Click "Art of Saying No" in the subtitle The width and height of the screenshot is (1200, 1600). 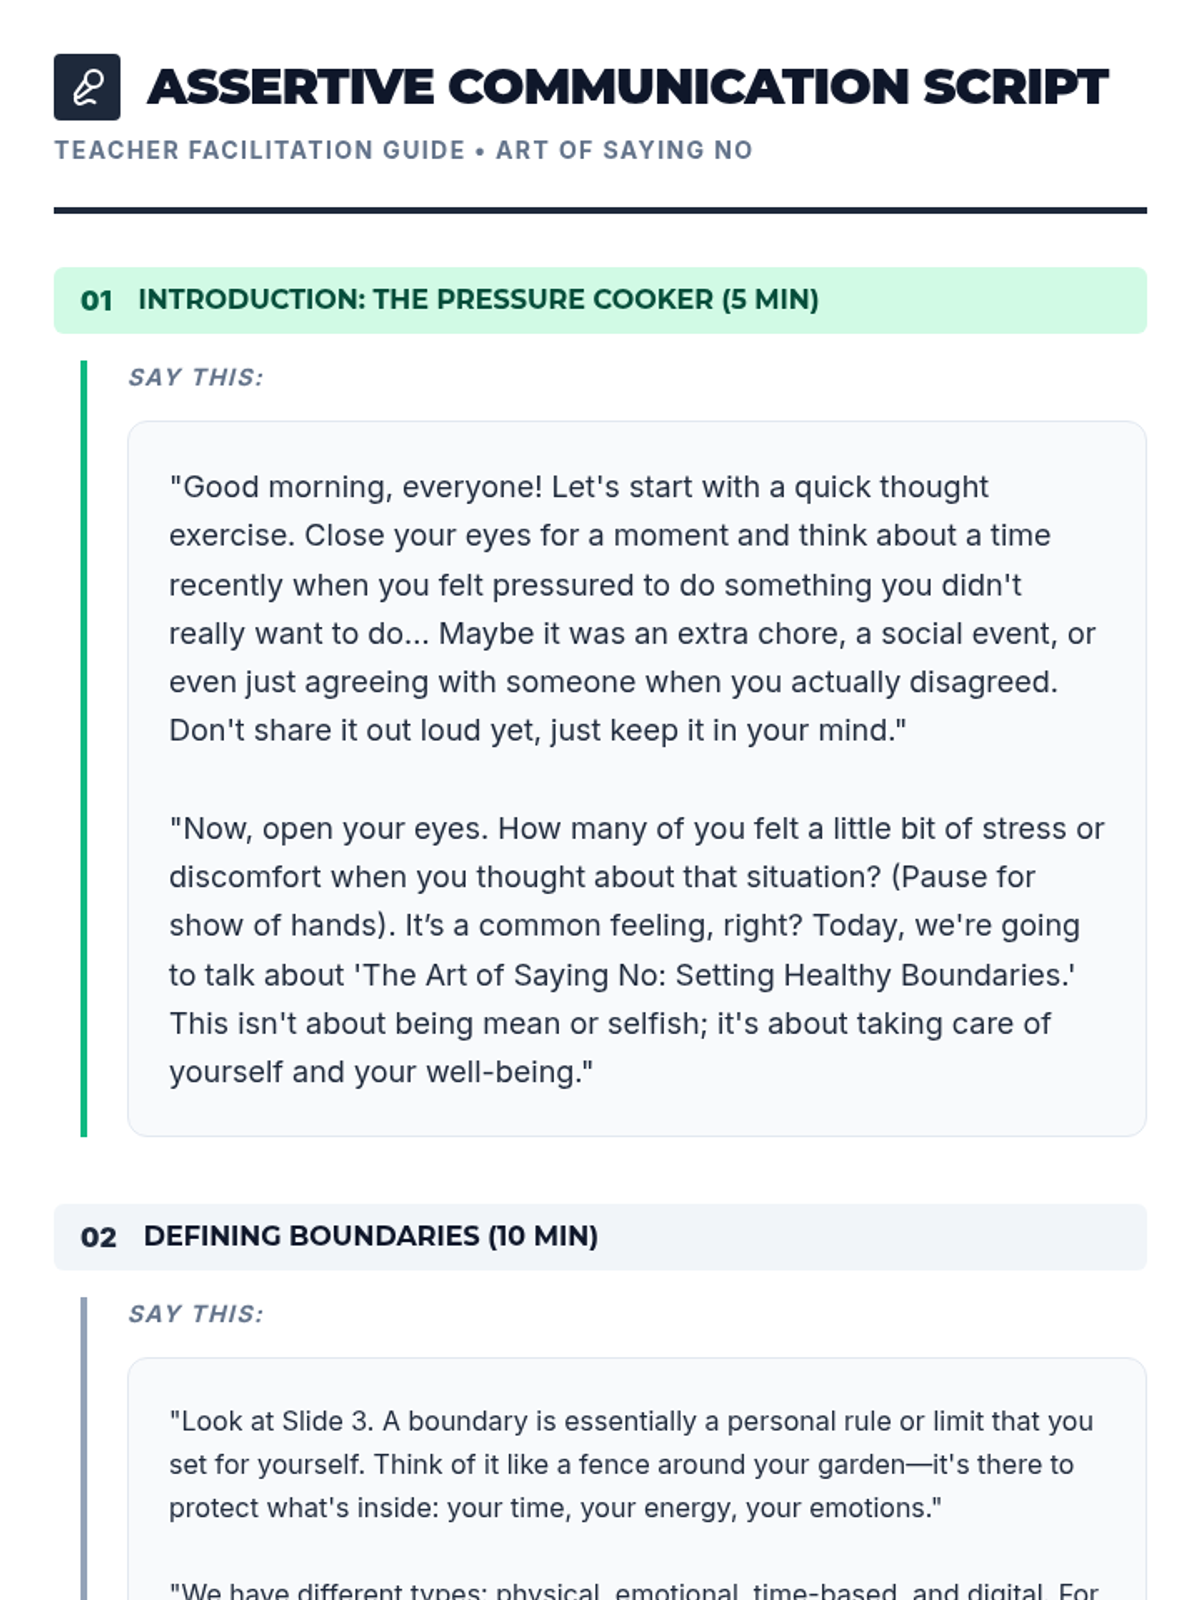[x=624, y=150]
